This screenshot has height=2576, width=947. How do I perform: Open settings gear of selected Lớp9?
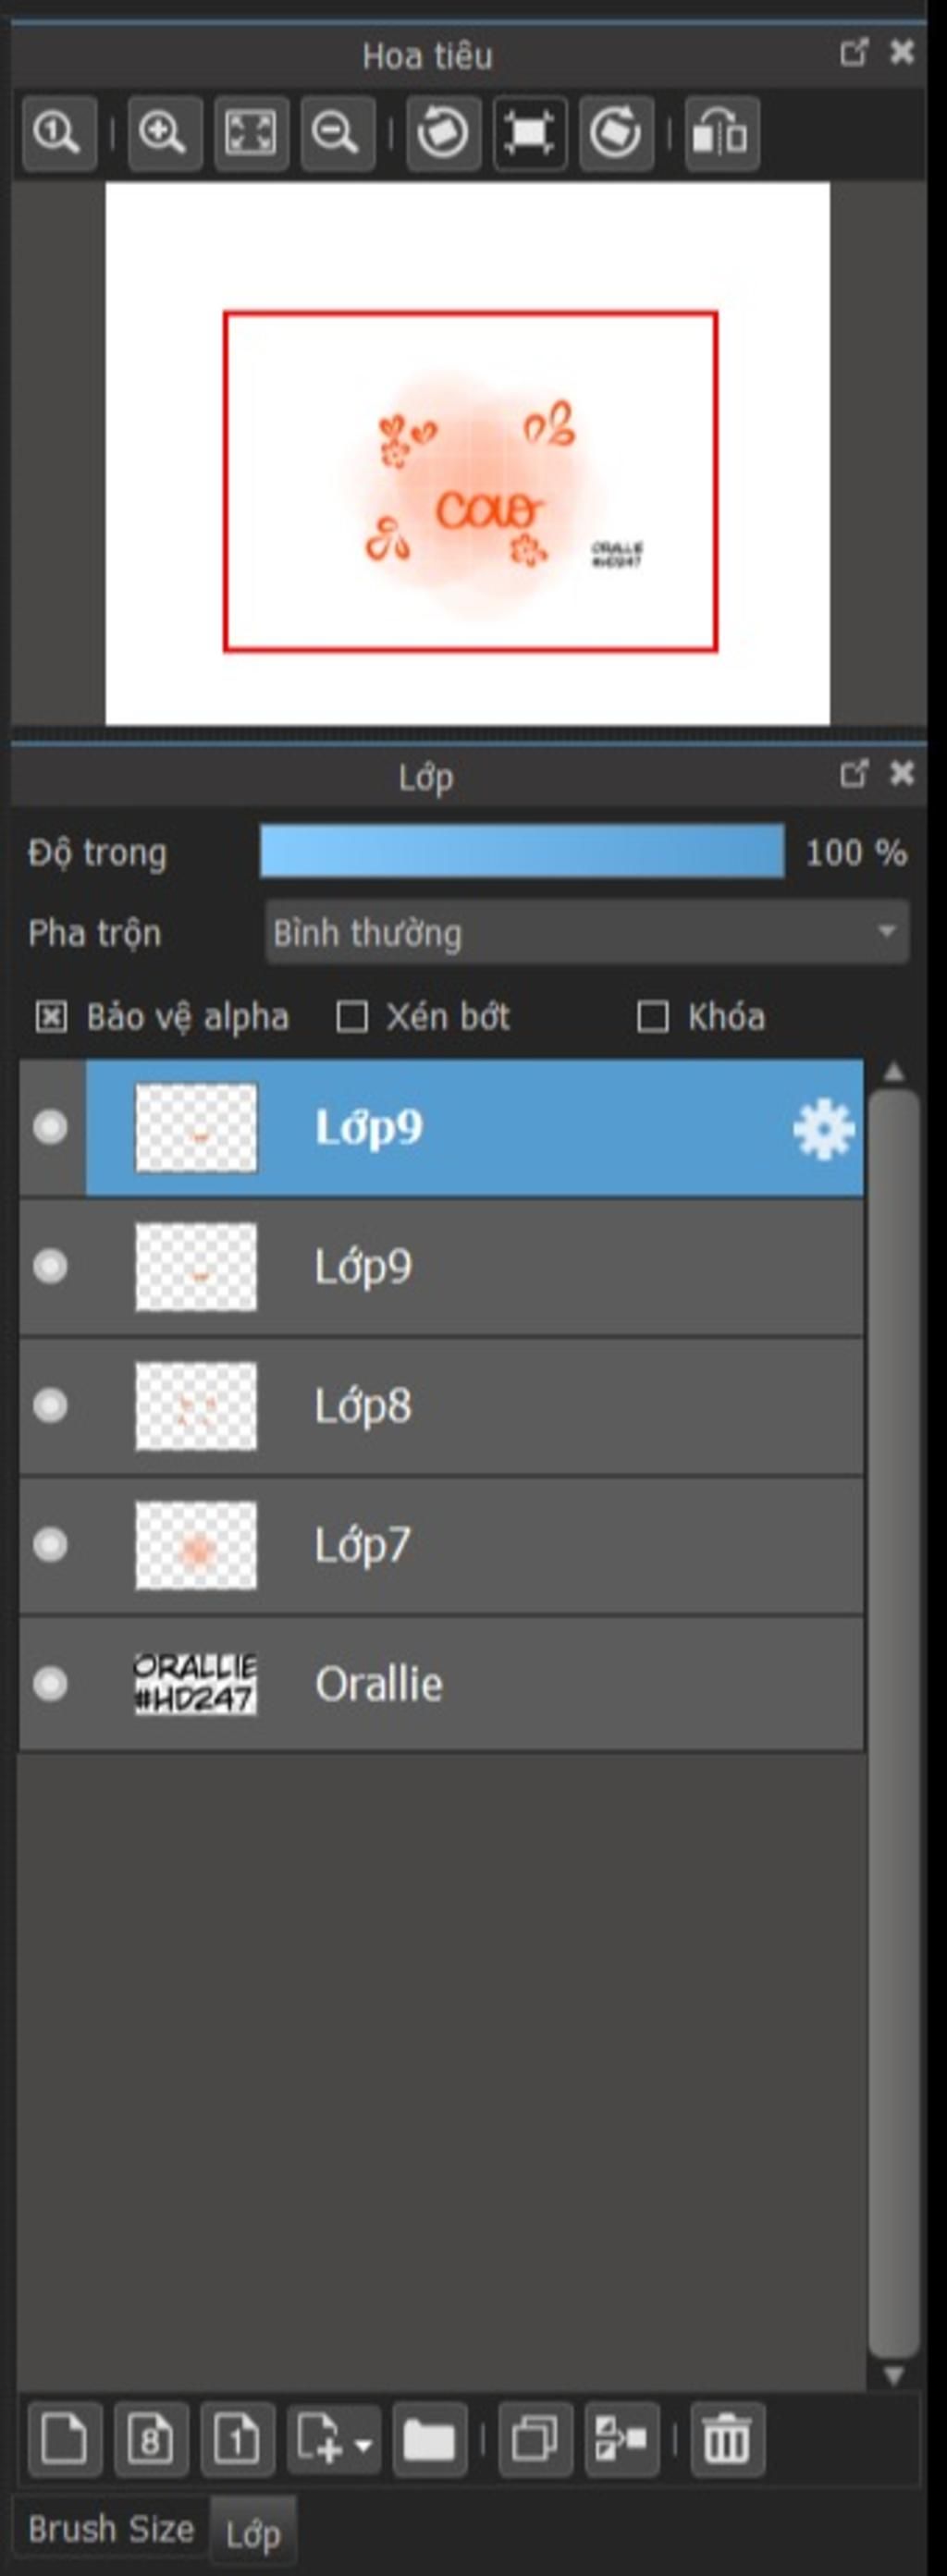click(823, 1129)
